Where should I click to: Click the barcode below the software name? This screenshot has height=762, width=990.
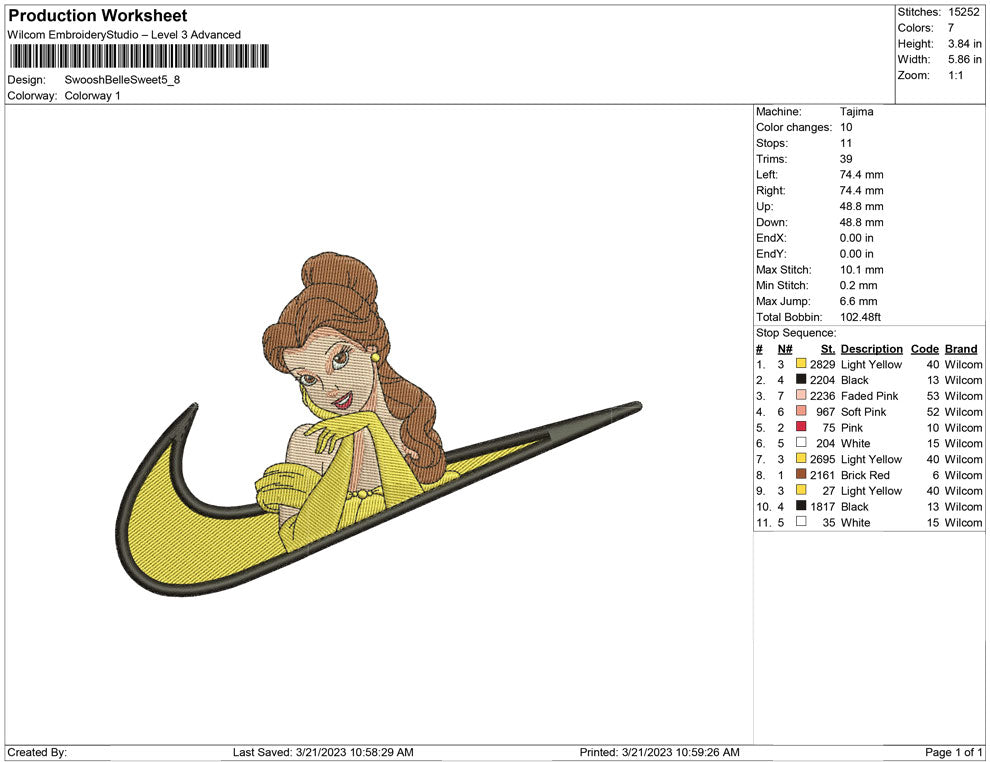pos(138,56)
